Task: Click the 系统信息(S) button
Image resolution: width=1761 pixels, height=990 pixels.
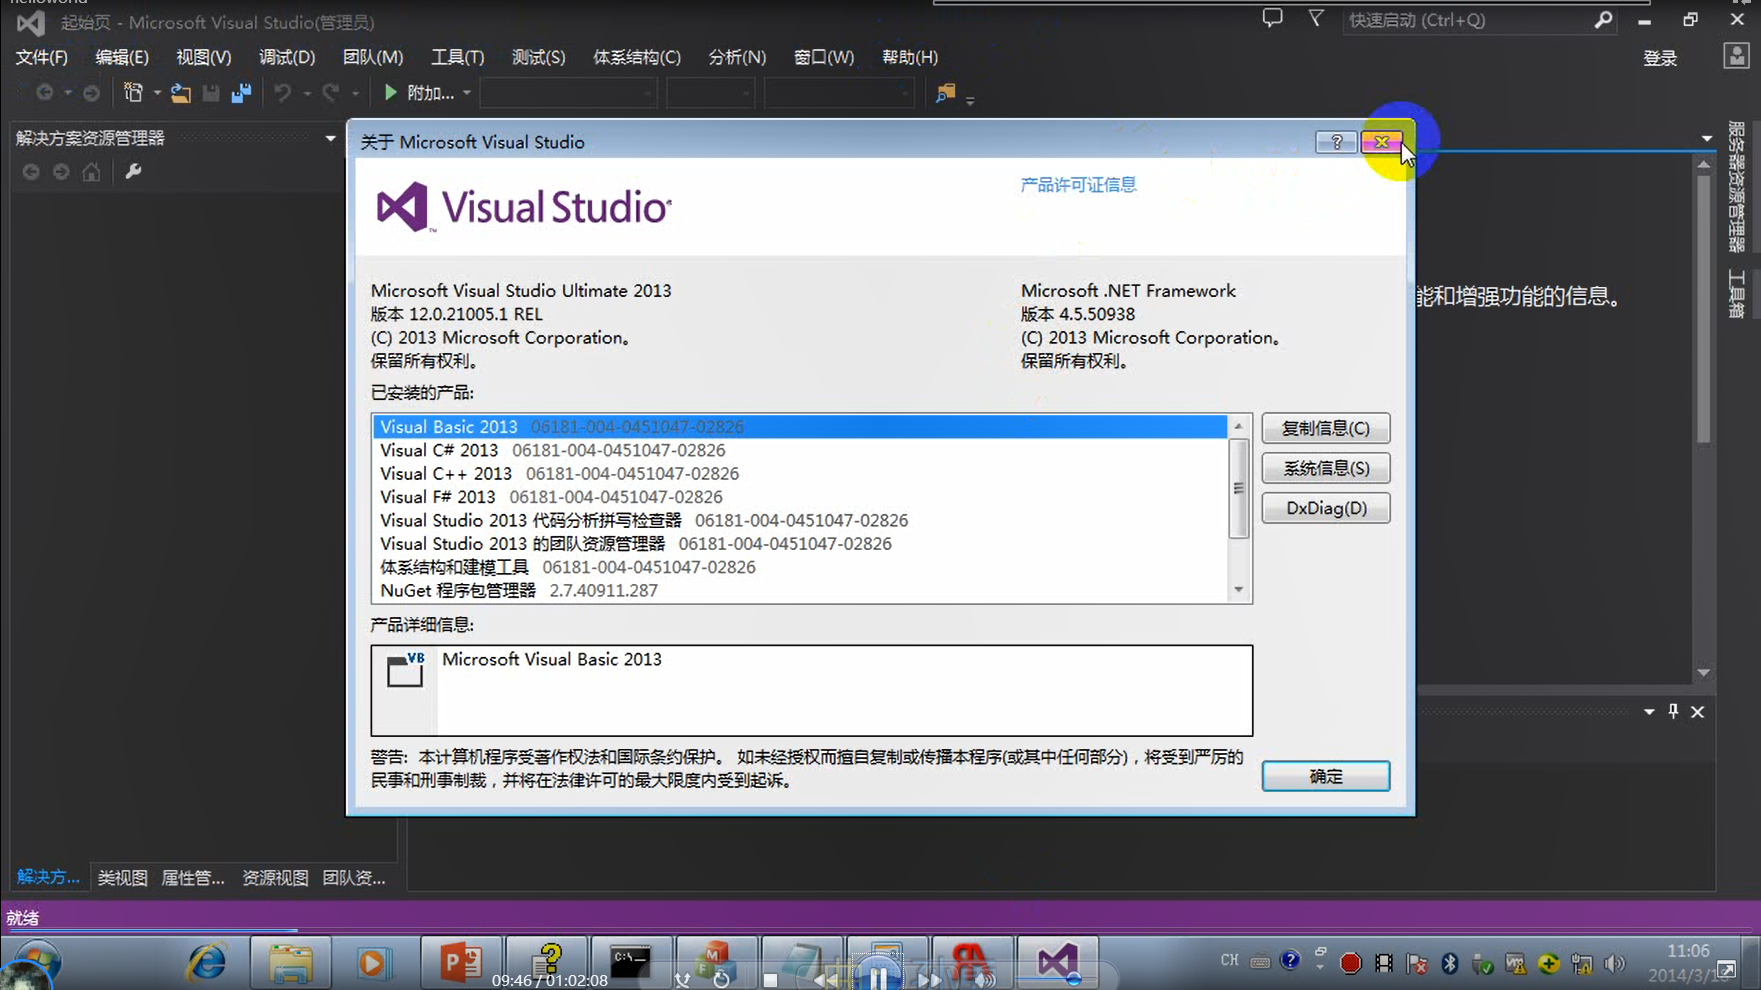Action: tap(1325, 468)
